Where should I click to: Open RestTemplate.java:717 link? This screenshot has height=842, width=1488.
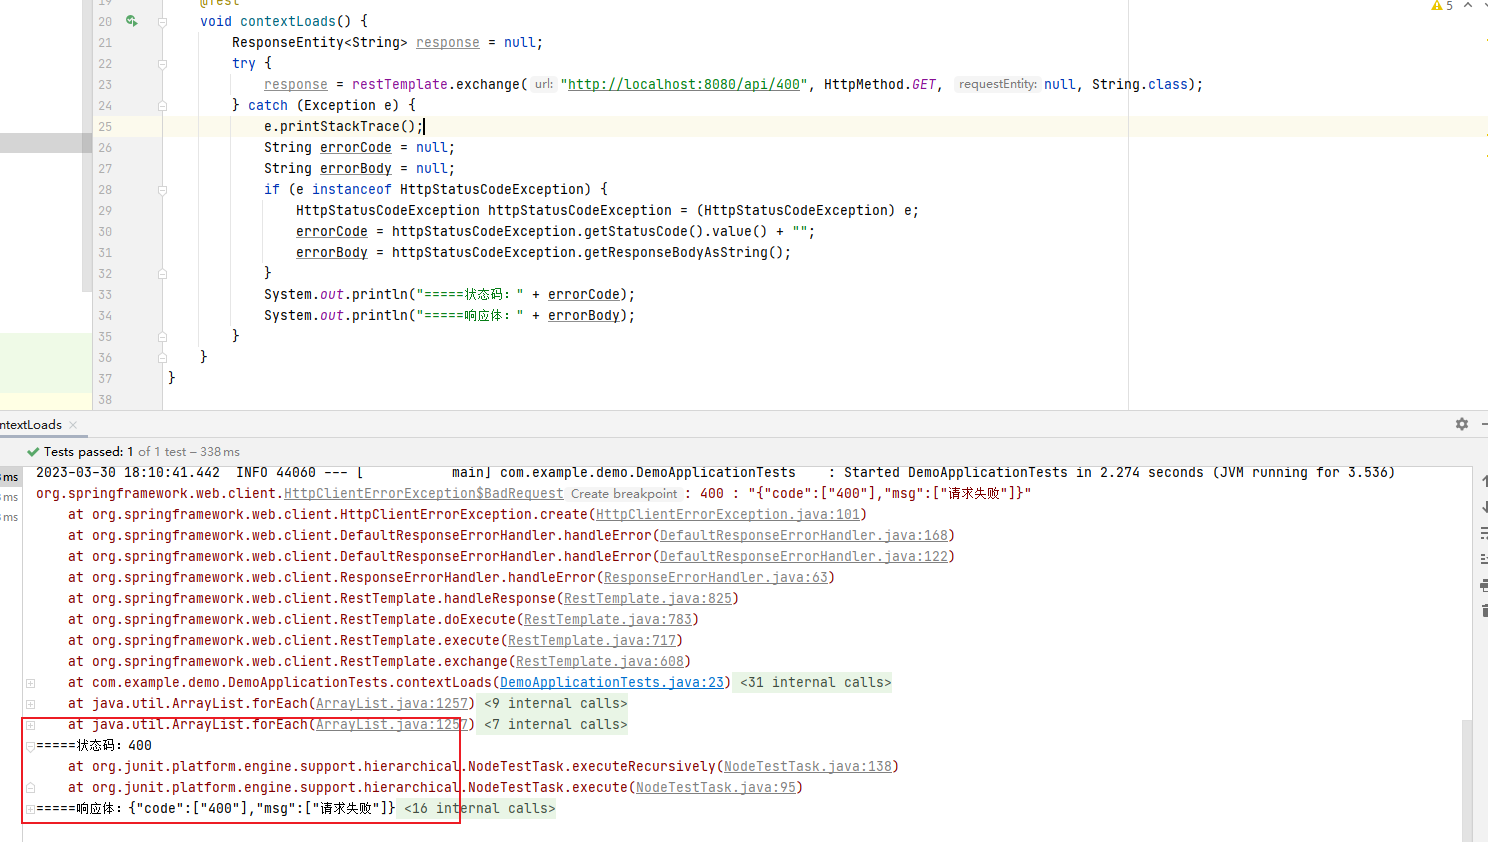pyautogui.click(x=592, y=641)
